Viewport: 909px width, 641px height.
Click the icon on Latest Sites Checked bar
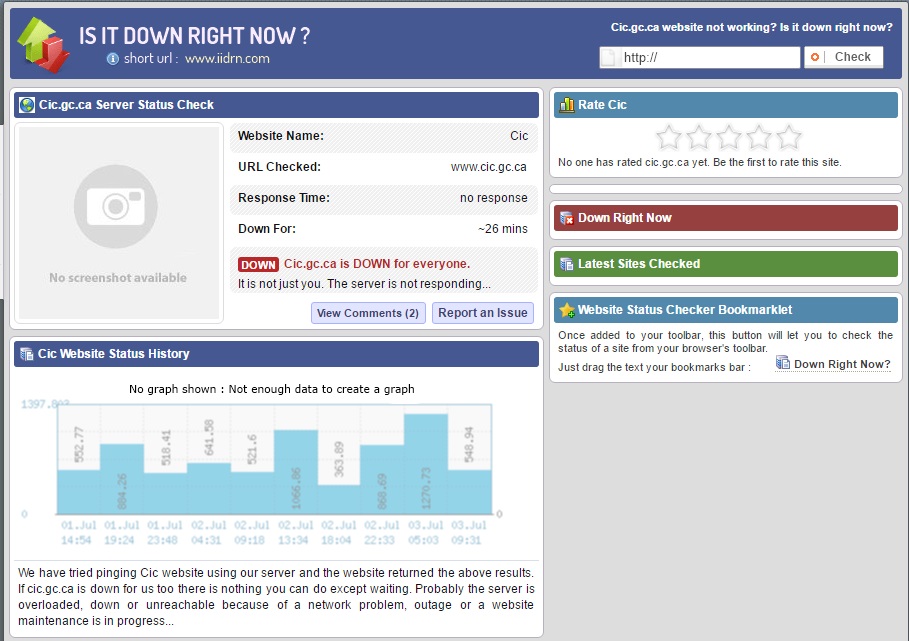(x=566, y=264)
